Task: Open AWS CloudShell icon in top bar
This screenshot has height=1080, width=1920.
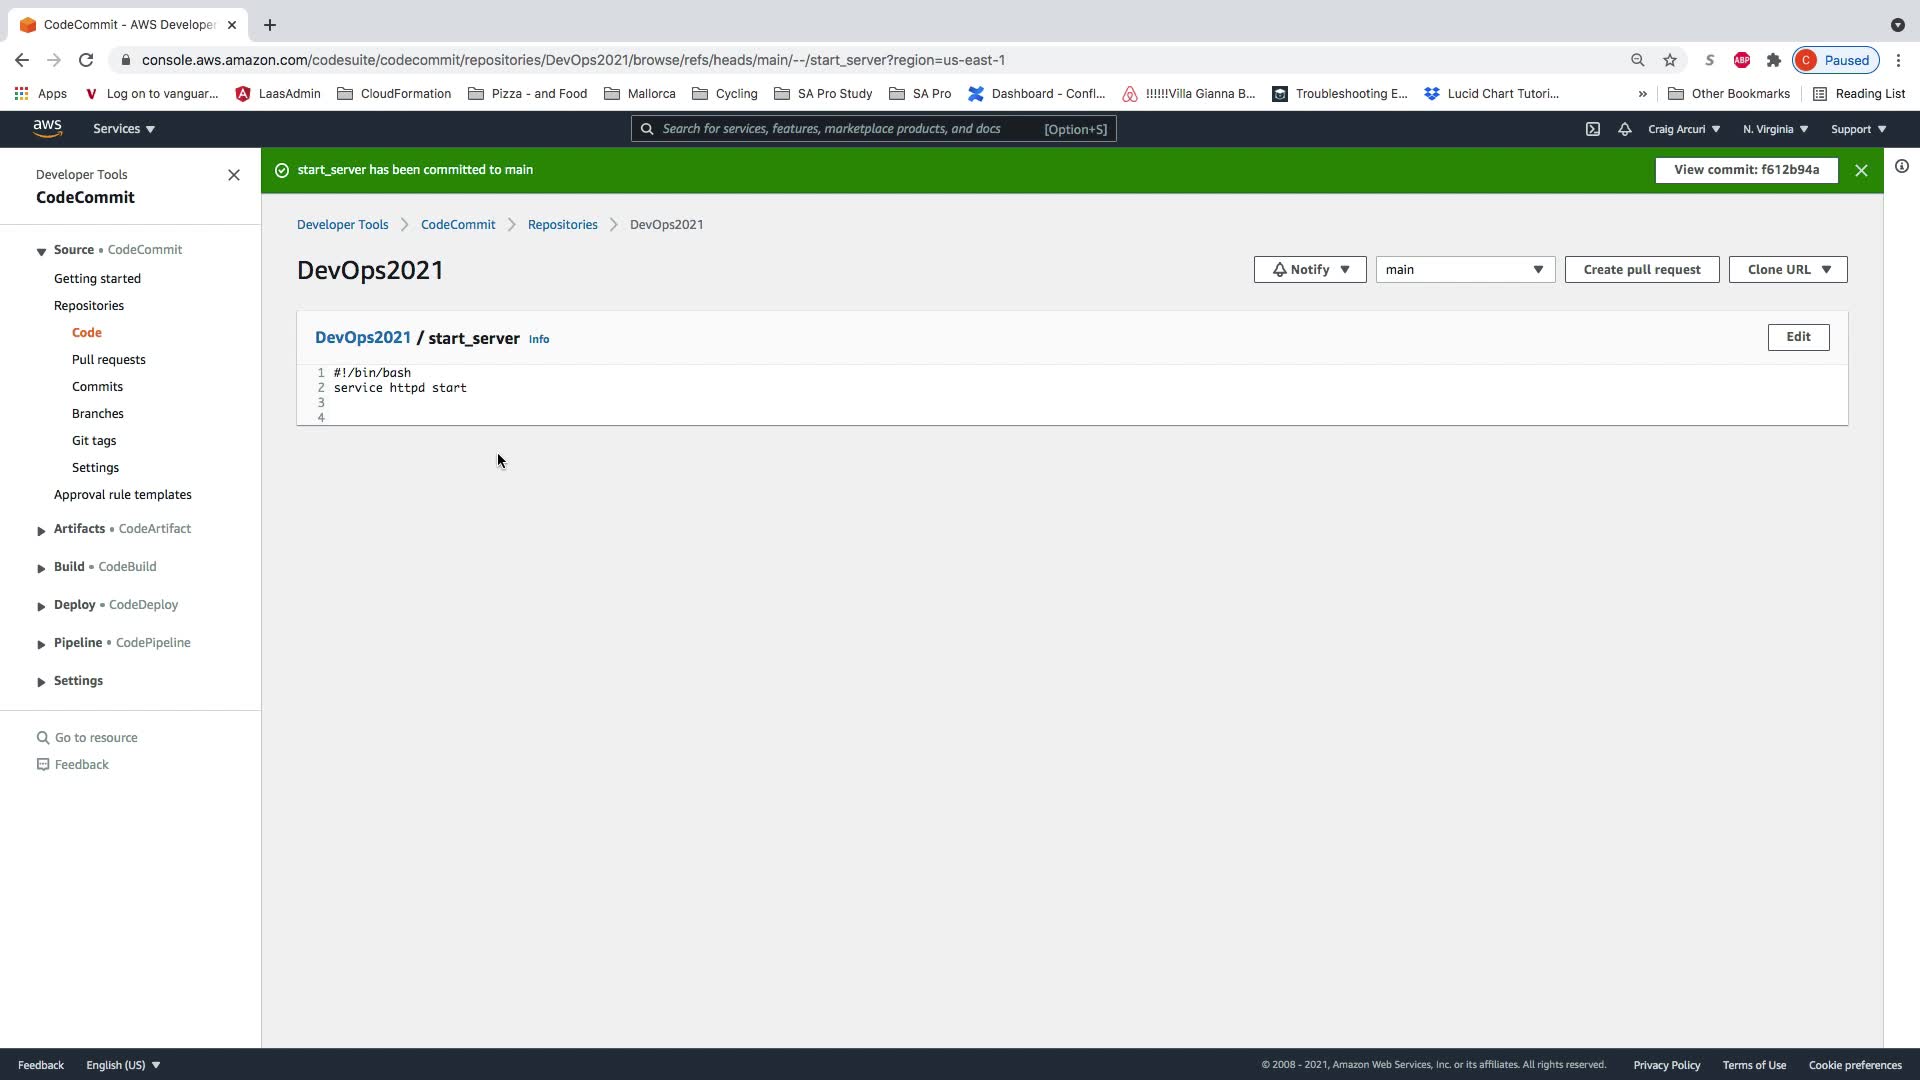Action: pyautogui.click(x=1593, y=129)
